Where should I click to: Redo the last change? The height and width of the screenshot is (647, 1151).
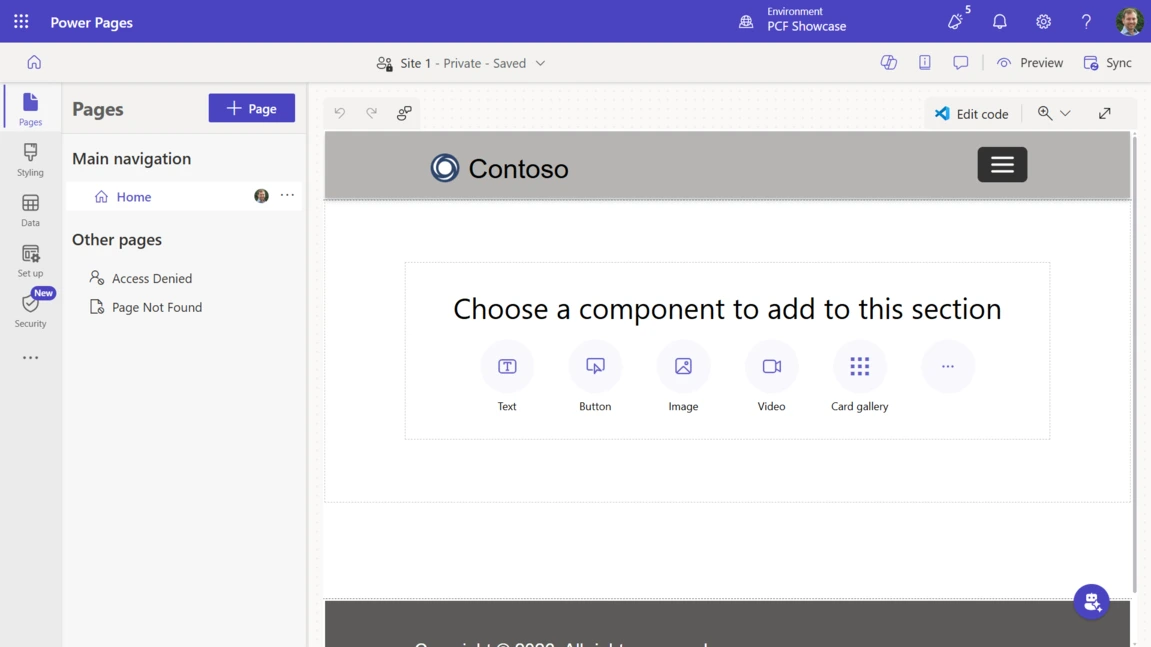tap(371, 113)
